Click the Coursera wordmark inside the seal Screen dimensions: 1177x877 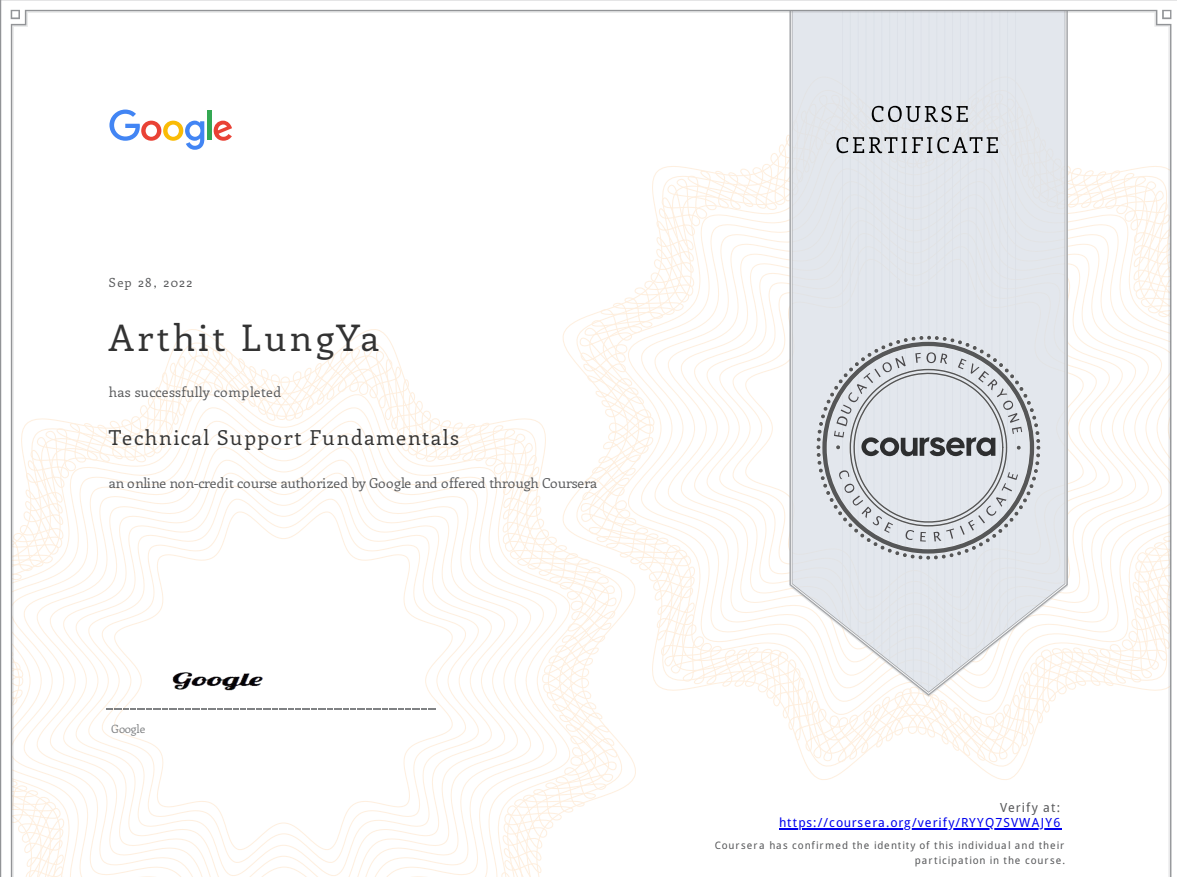928,445
